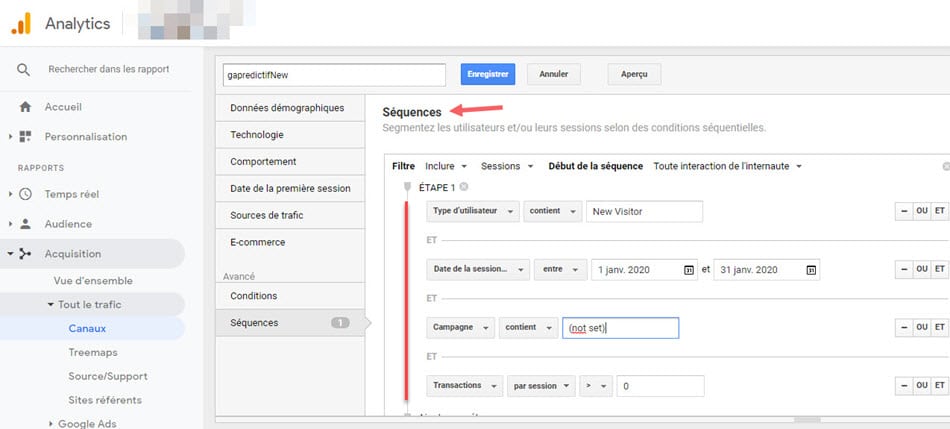The width and height of the screenshot is (950, 429).
Task: Click the Personnalisation dashboard icon
Action: (25, 136)
